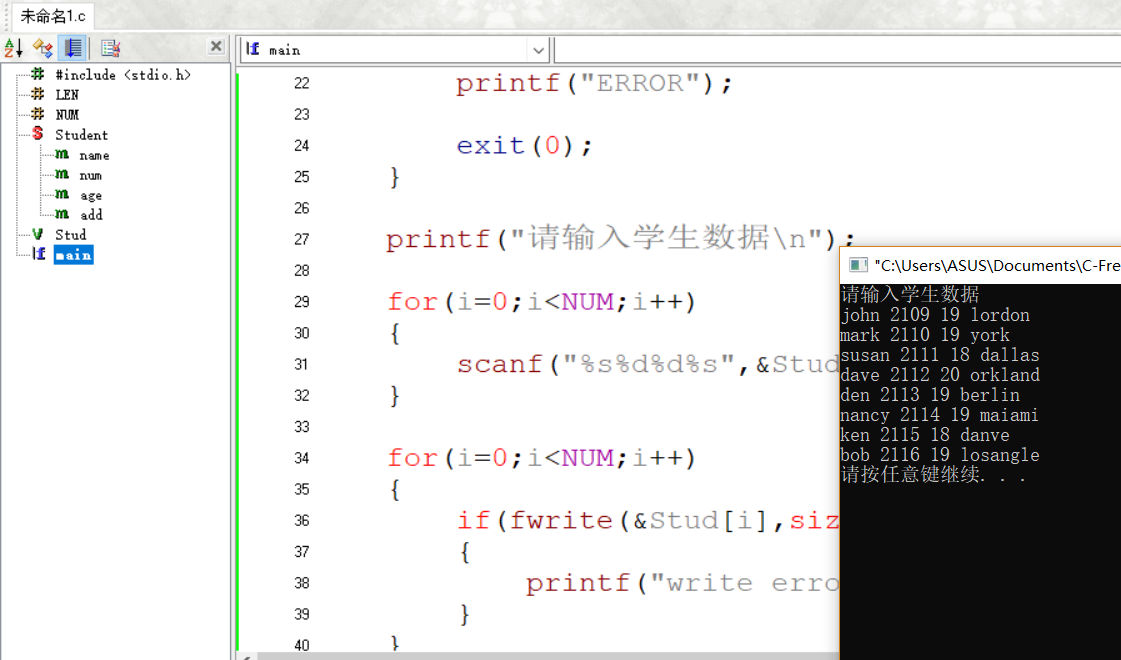Open the main function navigation dropdown
The width and height of the screenshot is (1121, 660).
coord(537,50)
